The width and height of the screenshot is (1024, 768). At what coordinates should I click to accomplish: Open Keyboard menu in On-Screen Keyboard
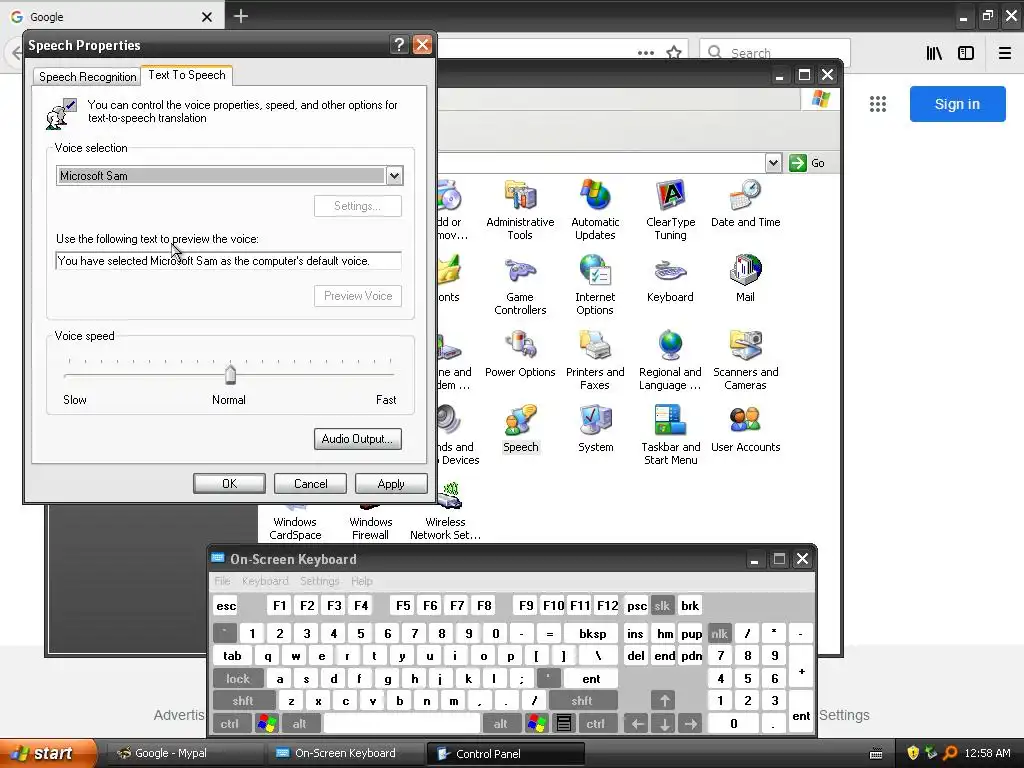click(264, 581)
